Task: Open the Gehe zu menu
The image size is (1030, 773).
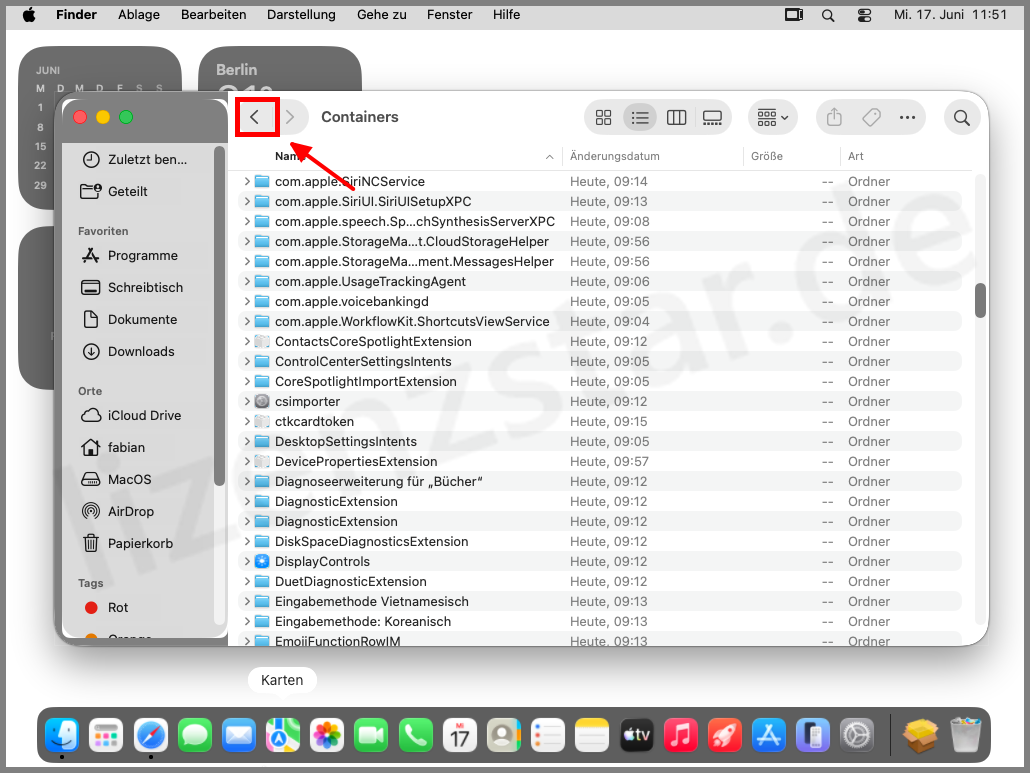Action: pyautogui.click(x=382, y=14)
